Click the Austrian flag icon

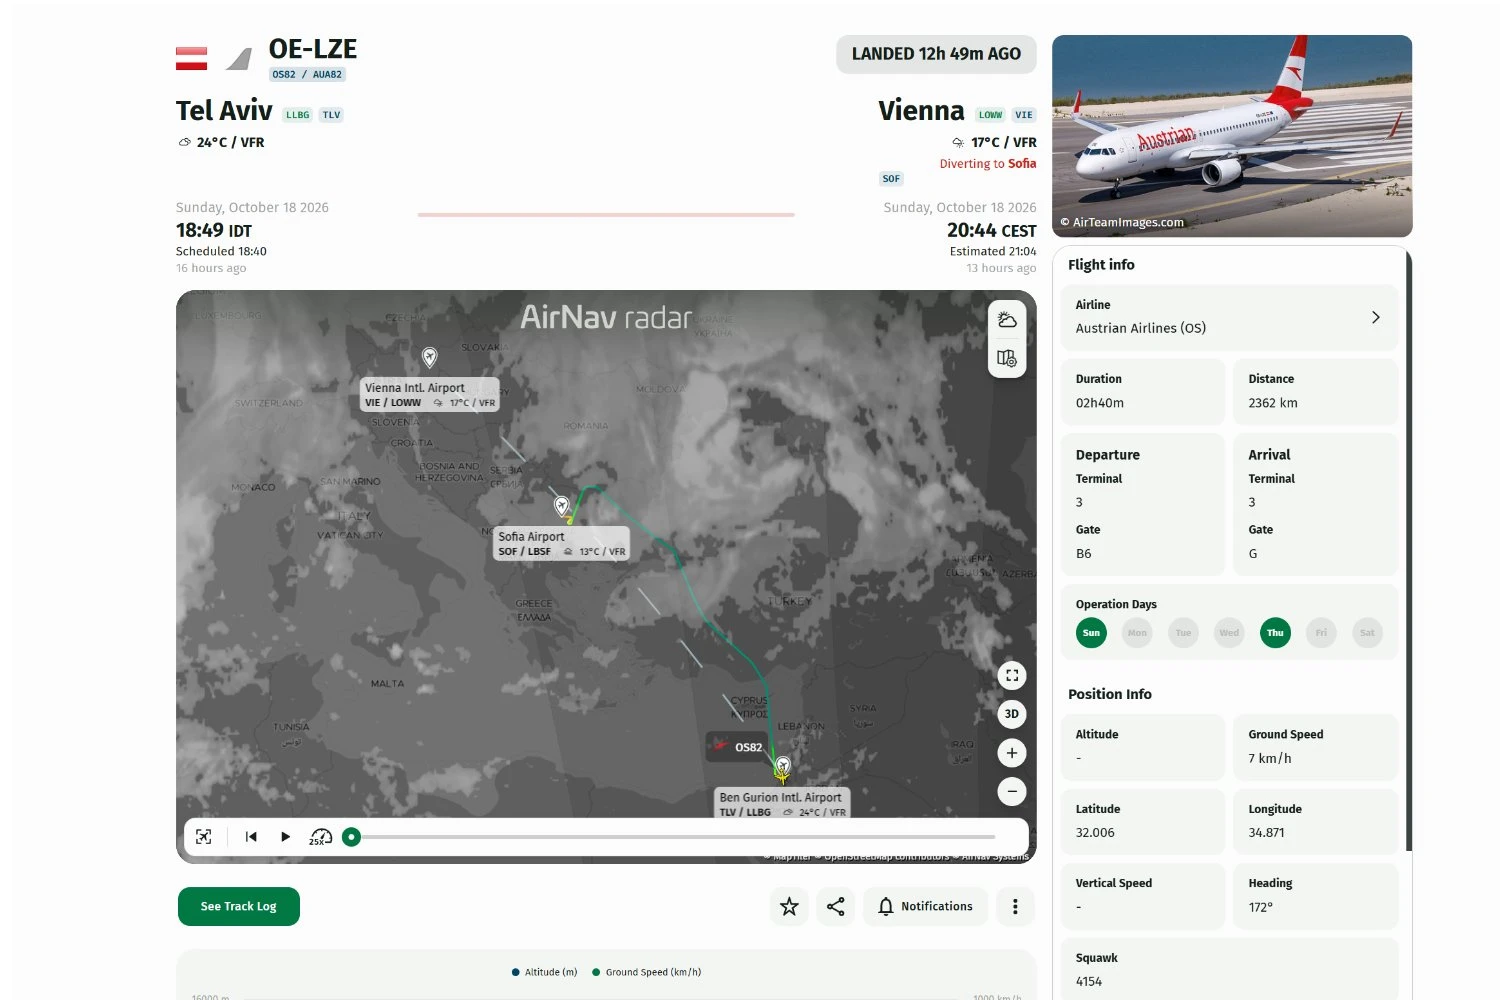(x=192, y=58)
